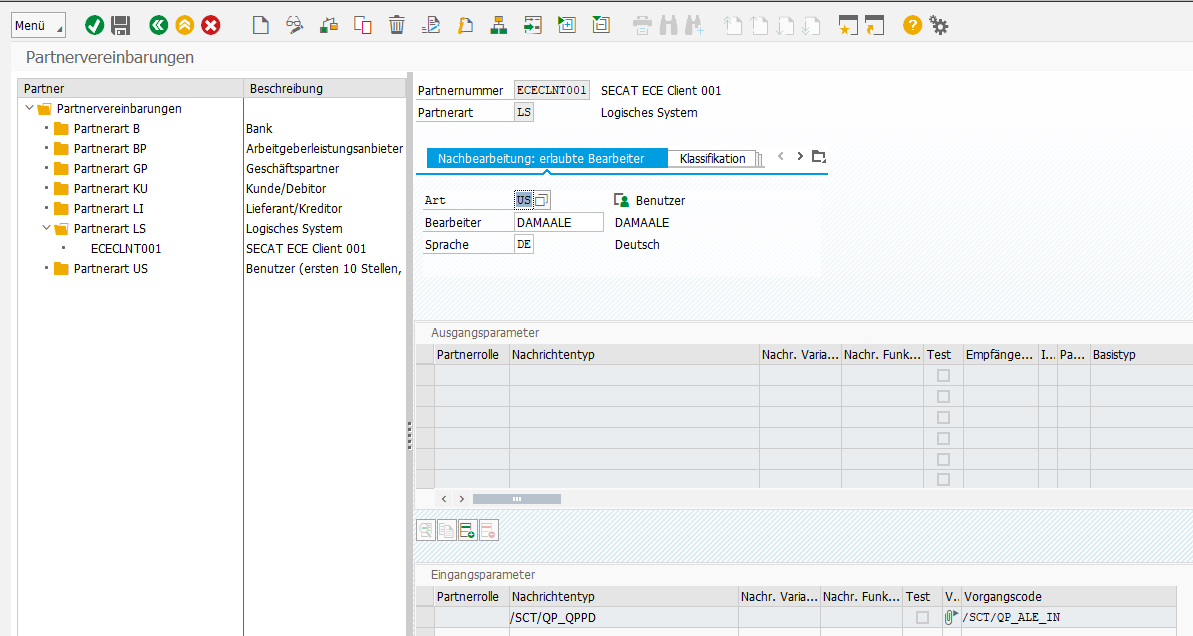Collapse the Partnerart LS tree node
Viewport: 1193px width, 636px height.
[46, 229]
